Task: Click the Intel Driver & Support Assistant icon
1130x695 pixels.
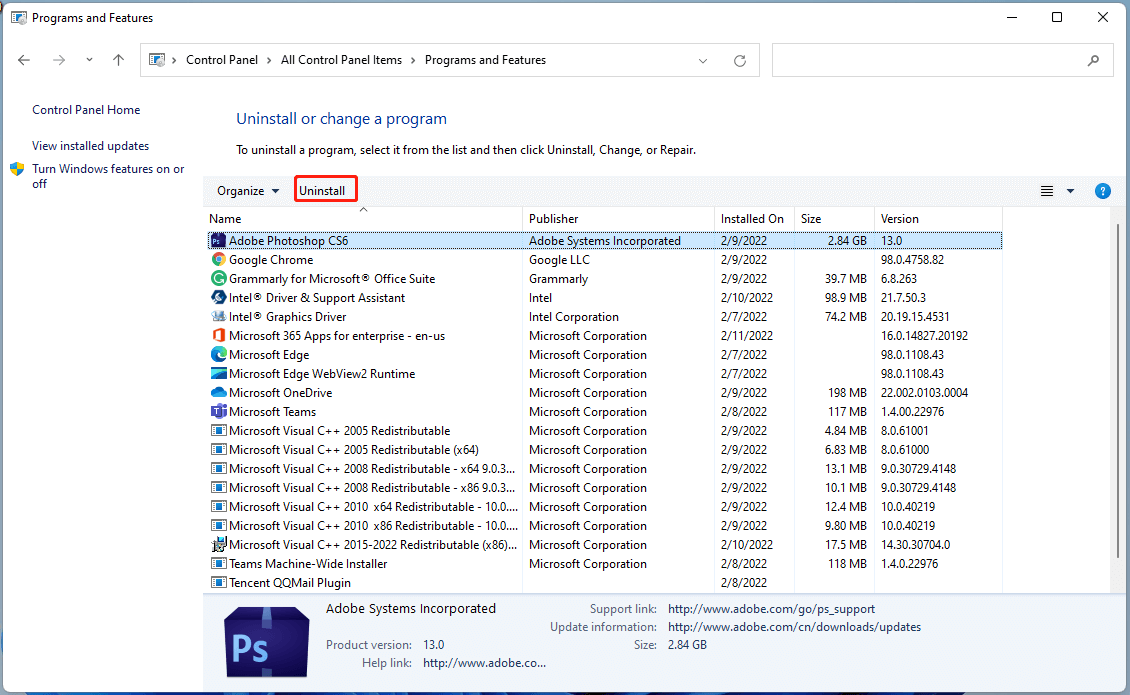Action: click(x=218, y=297)
